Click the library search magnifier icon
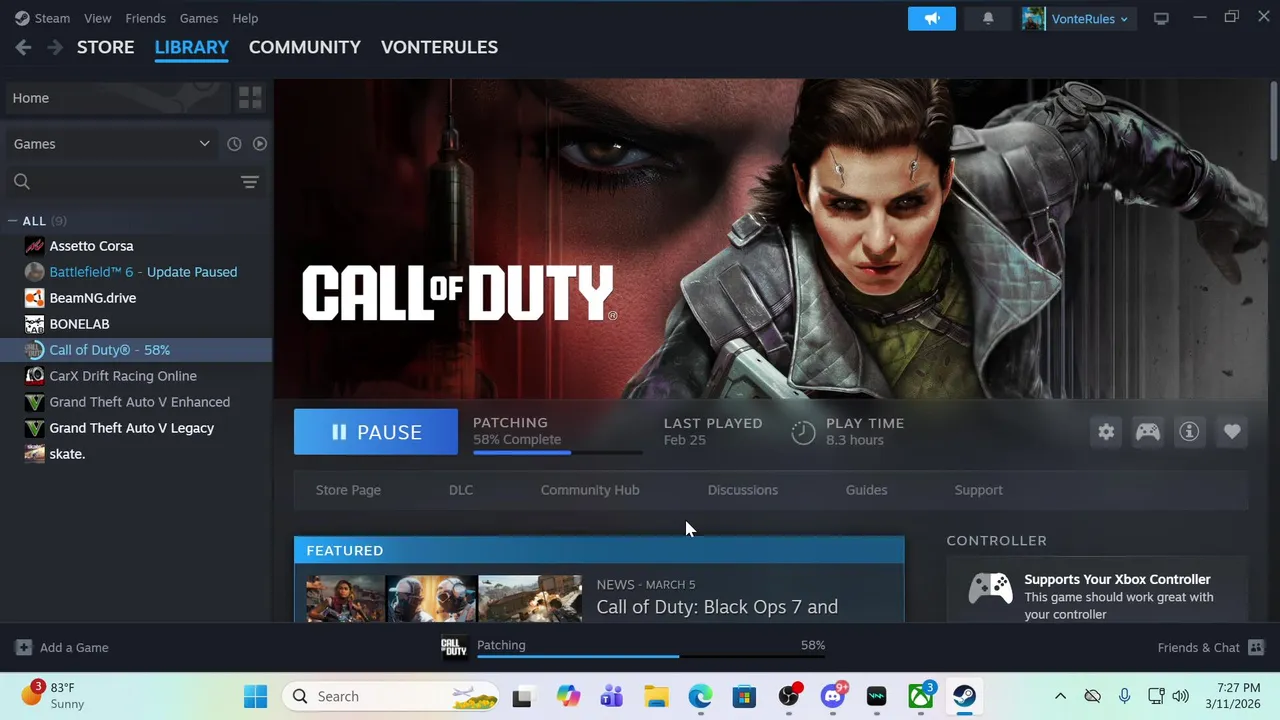The height and width of the screenshot is (720, 1280). tap(22, 182)
